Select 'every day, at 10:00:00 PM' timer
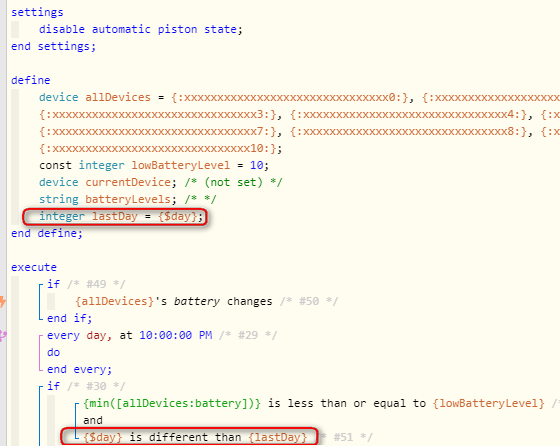The width and height of the screenshot is (560, 446). [129, 335]
